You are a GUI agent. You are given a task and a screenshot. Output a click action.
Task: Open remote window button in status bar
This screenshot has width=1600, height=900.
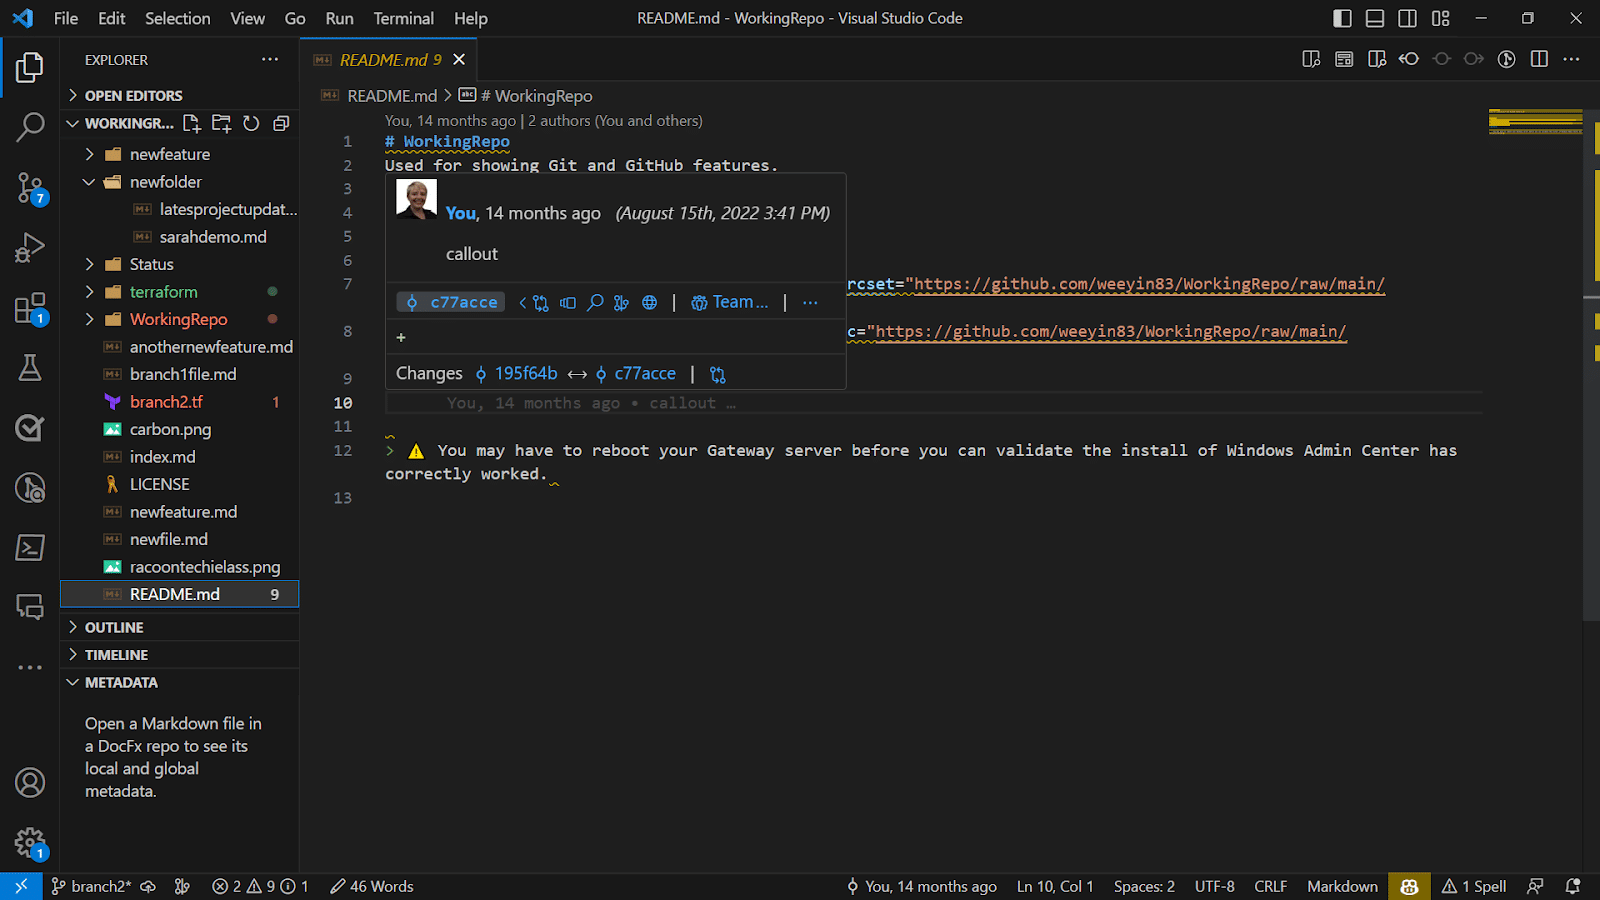tap(21, 886)
